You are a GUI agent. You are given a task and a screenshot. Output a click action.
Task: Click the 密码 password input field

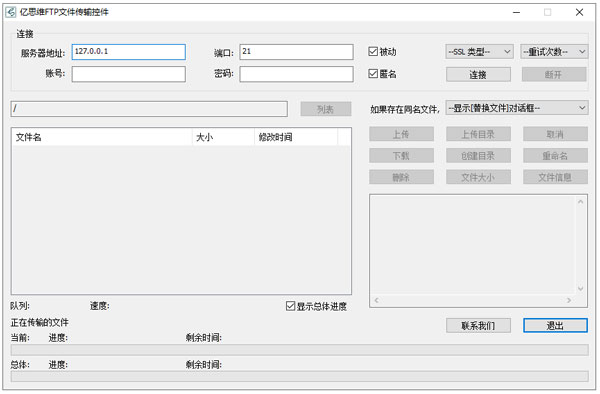297,74
